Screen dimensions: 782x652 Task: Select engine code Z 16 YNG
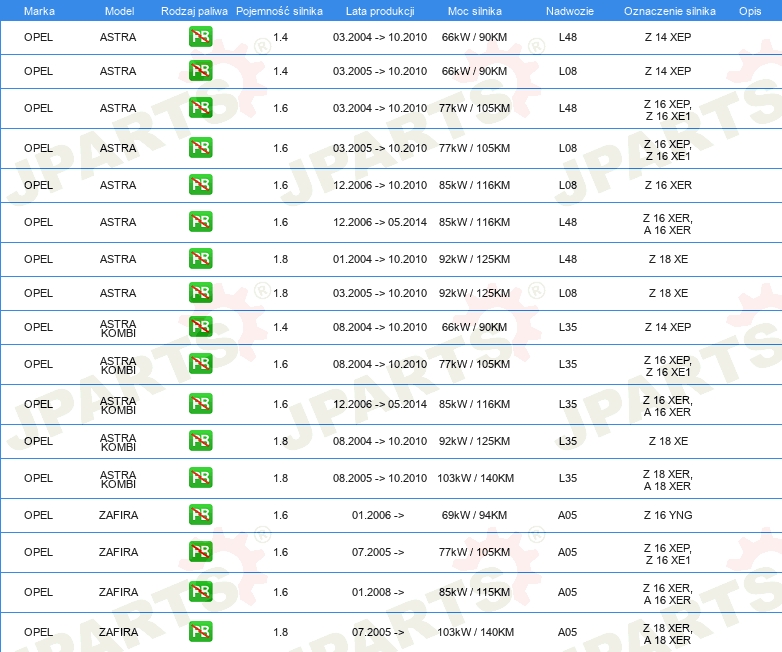[668, 515]
